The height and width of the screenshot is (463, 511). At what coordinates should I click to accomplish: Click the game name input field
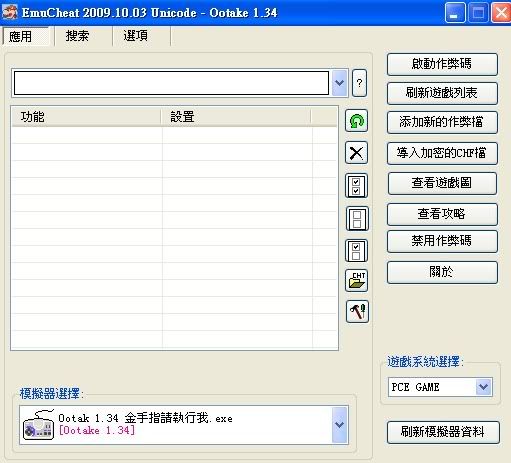171,83
